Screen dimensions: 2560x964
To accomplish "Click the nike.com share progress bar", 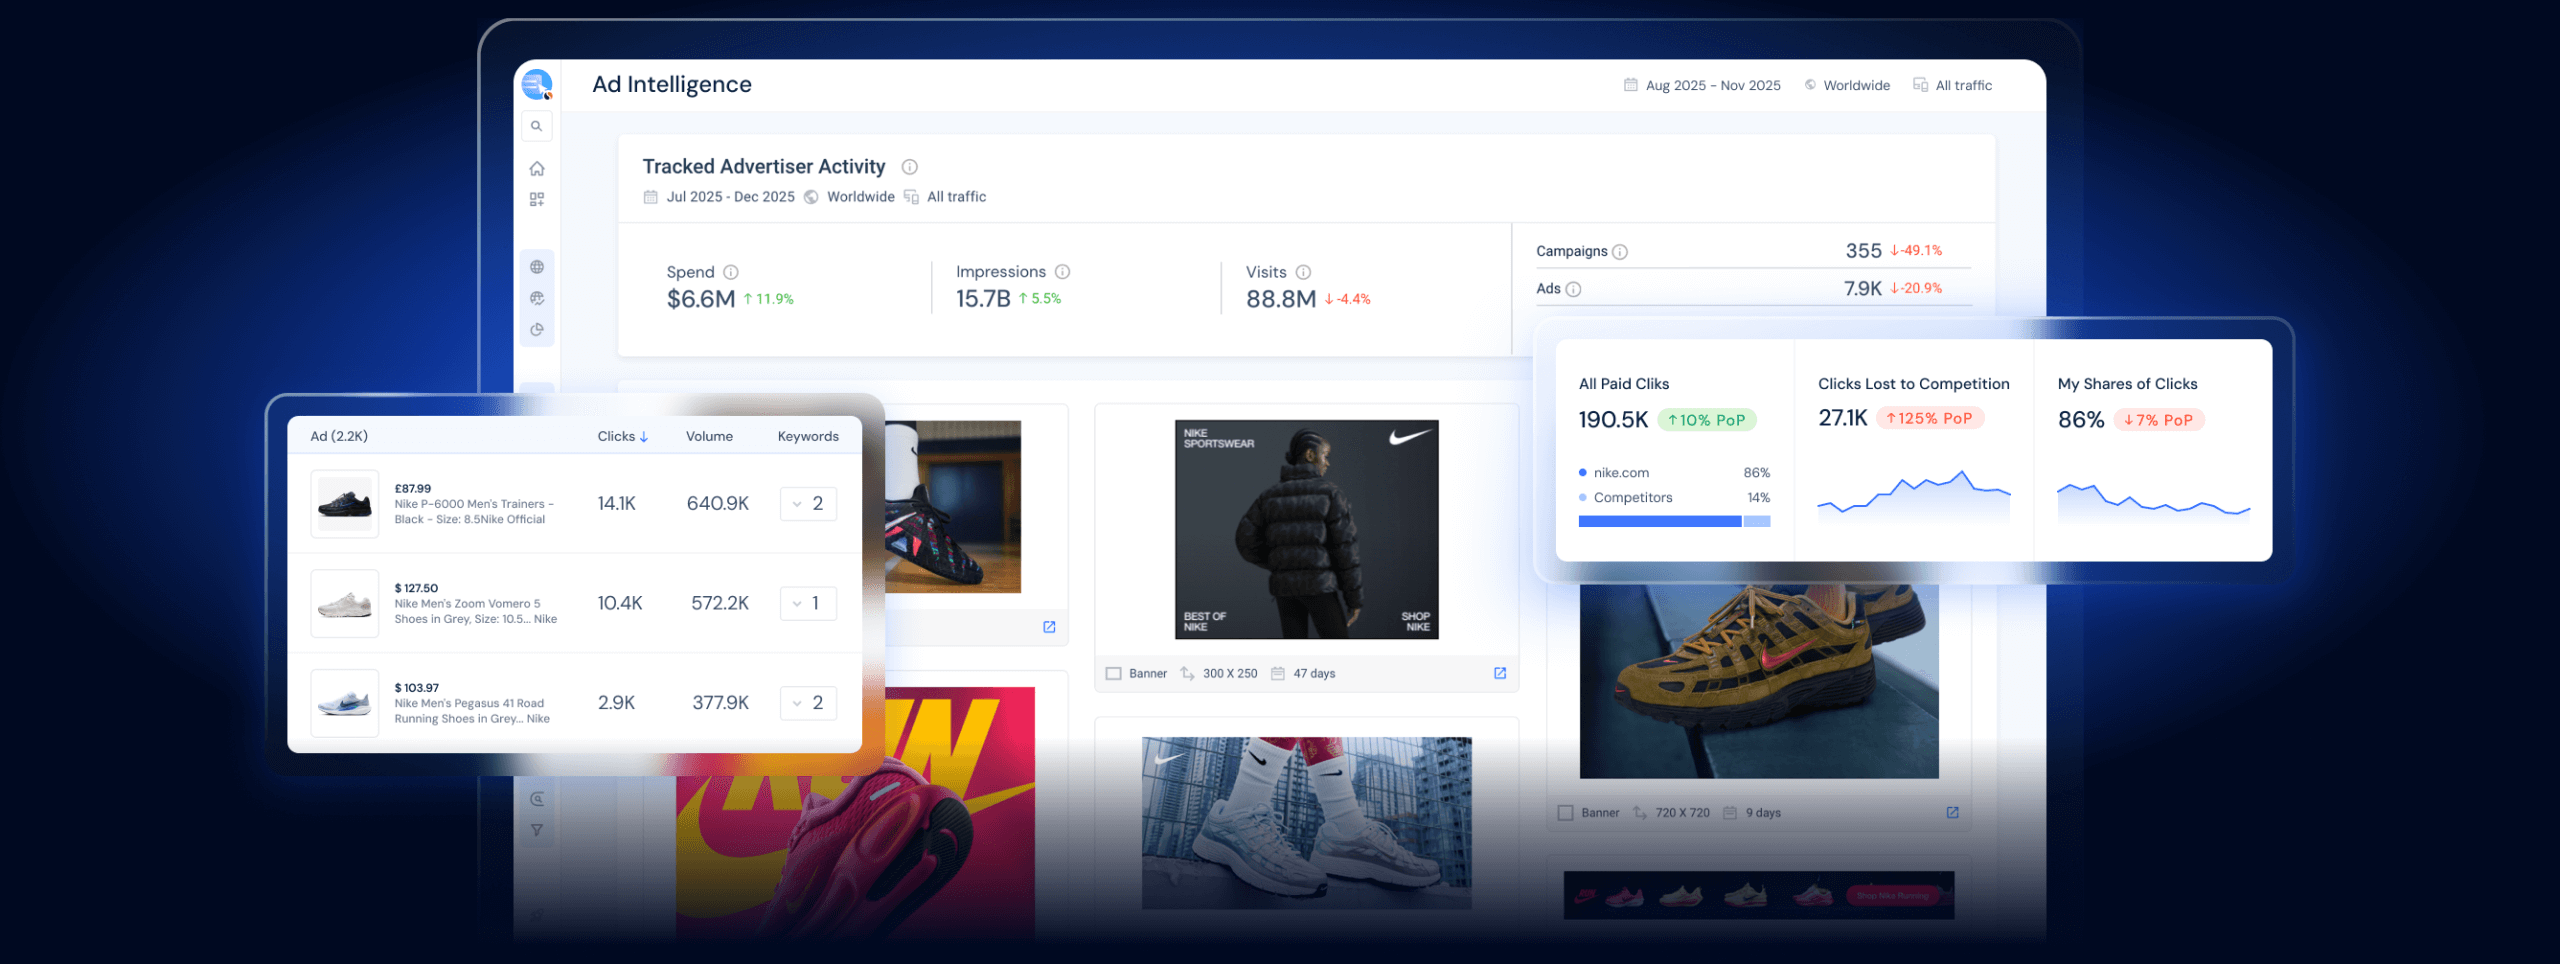I will pyautogui.click(x=1659, y=521).
